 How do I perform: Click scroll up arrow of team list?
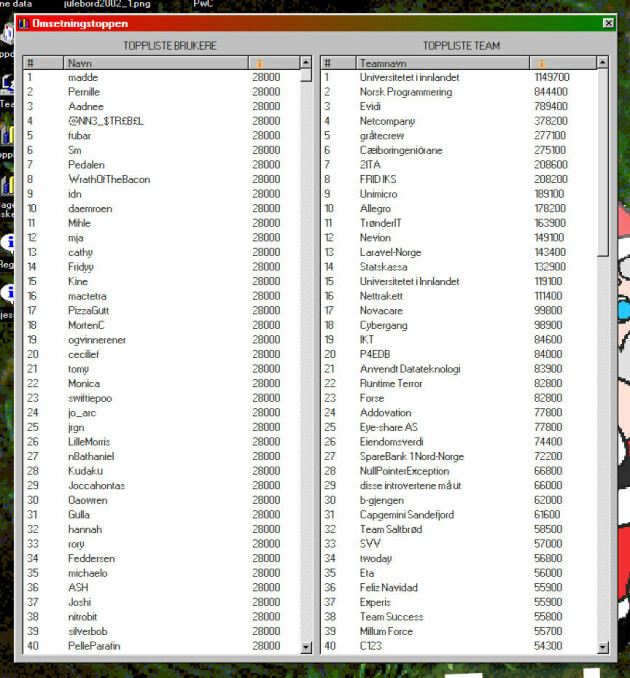(603, 63)
